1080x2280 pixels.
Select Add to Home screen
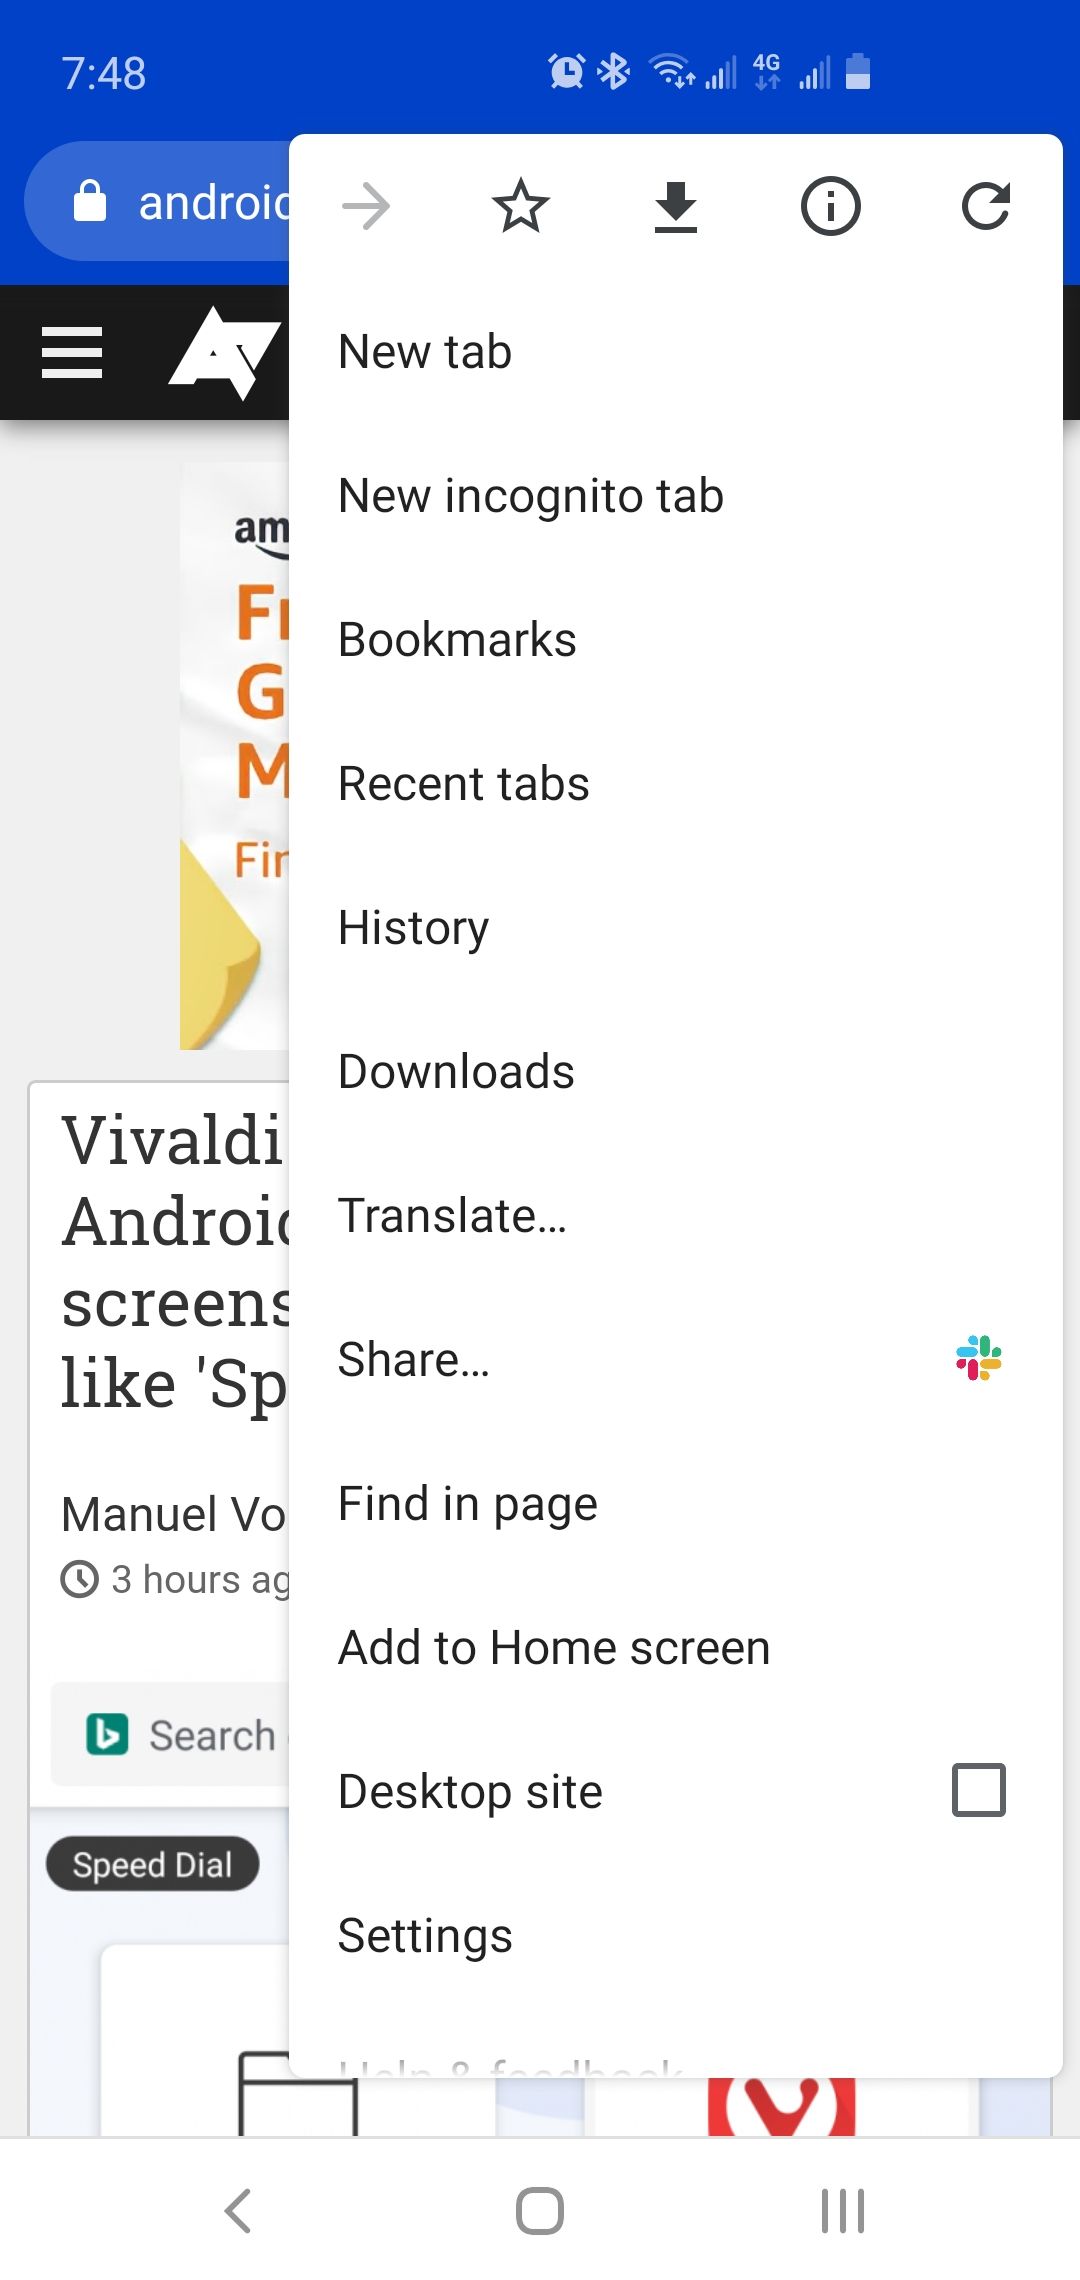(x=554, y=1648)
